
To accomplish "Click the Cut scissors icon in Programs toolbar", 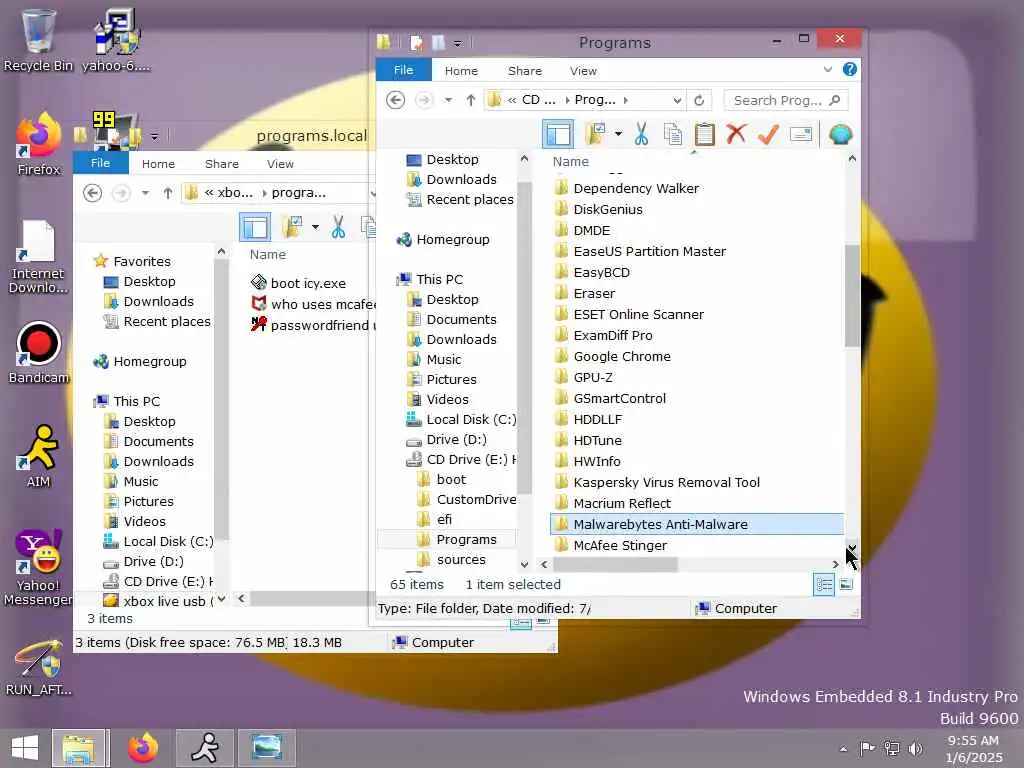I will point(641,135).
